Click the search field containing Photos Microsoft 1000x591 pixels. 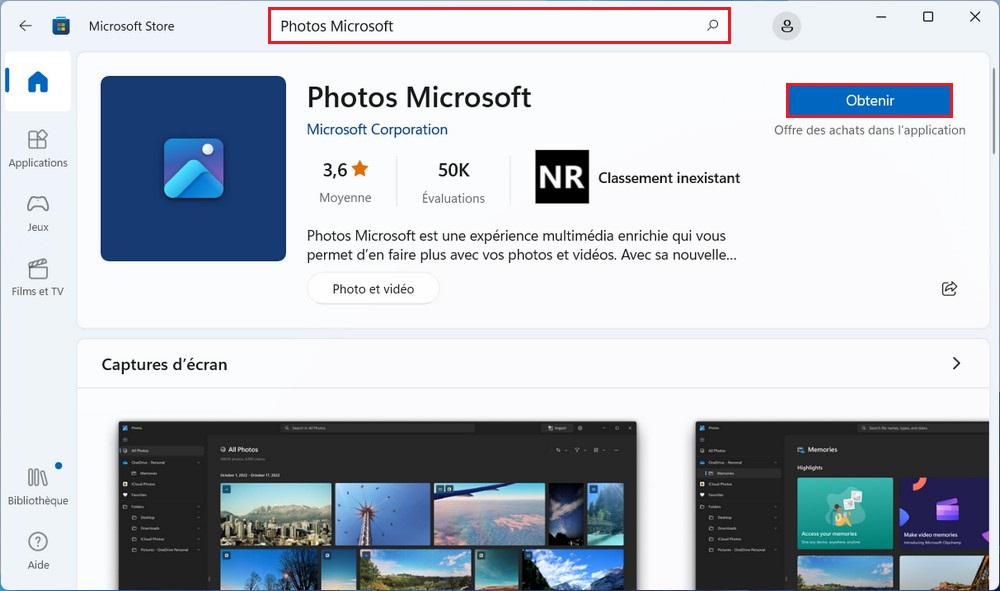[x=499, y=26]
